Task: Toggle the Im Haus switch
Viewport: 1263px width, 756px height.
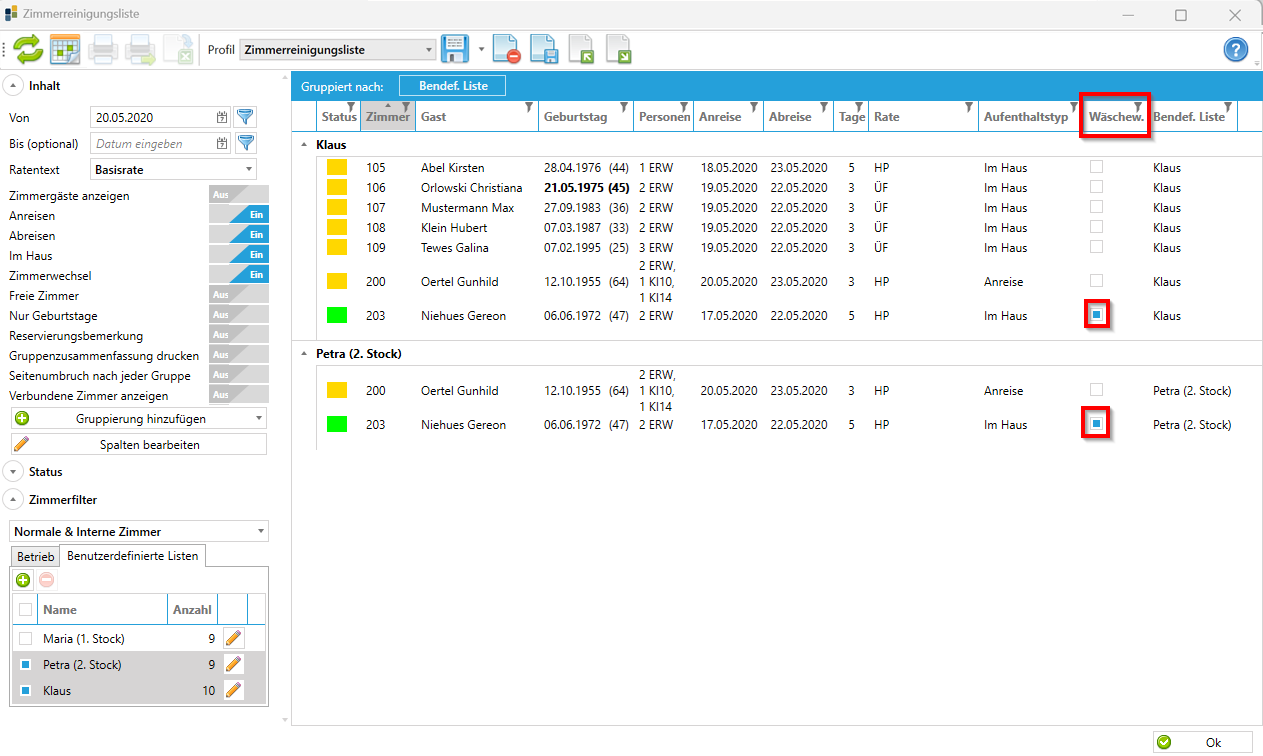Action: coord(238,255)
